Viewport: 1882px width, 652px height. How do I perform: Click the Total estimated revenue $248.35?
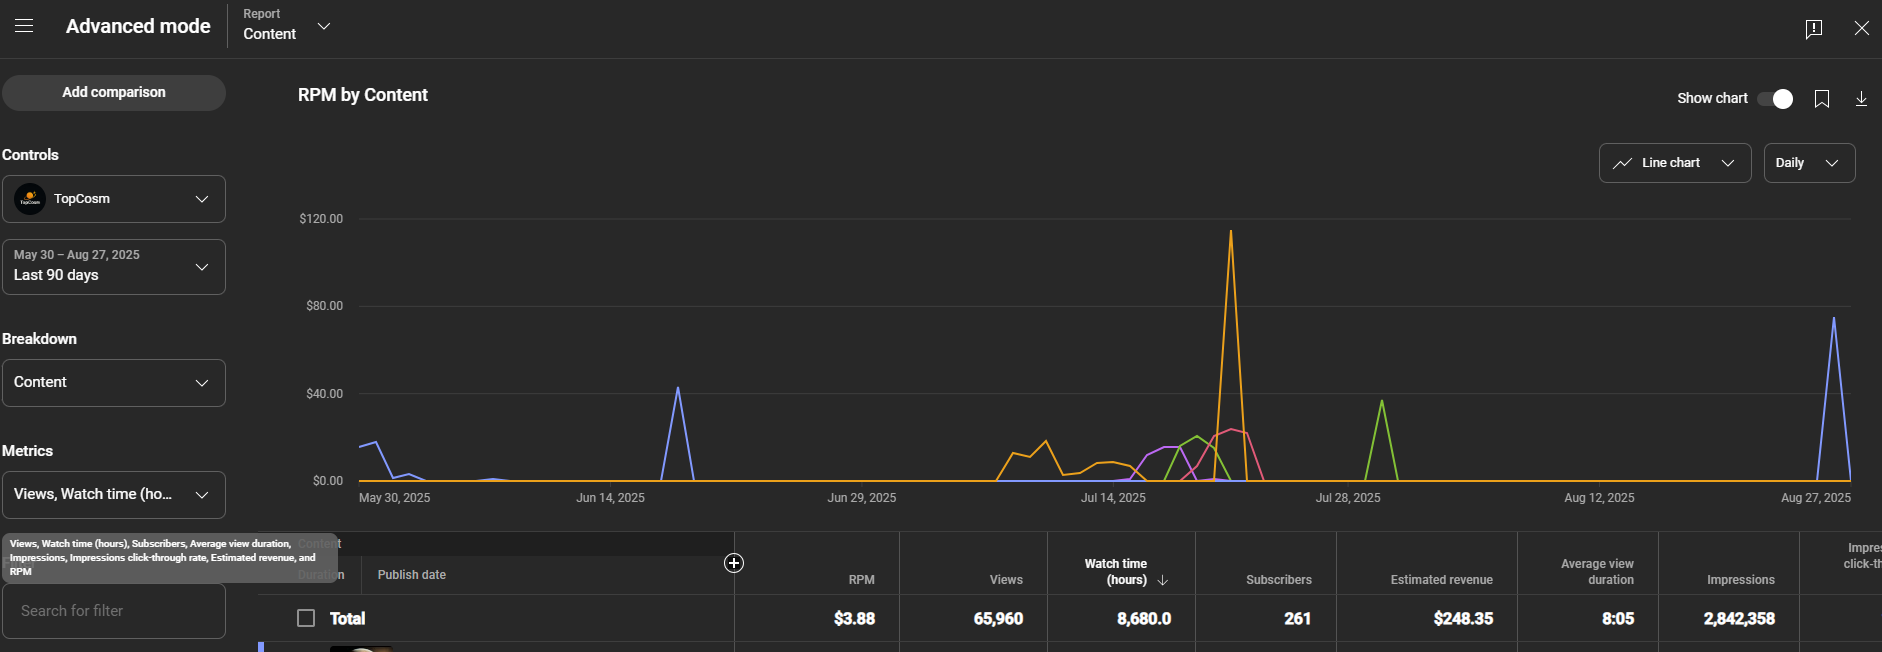coord(1463,619)
